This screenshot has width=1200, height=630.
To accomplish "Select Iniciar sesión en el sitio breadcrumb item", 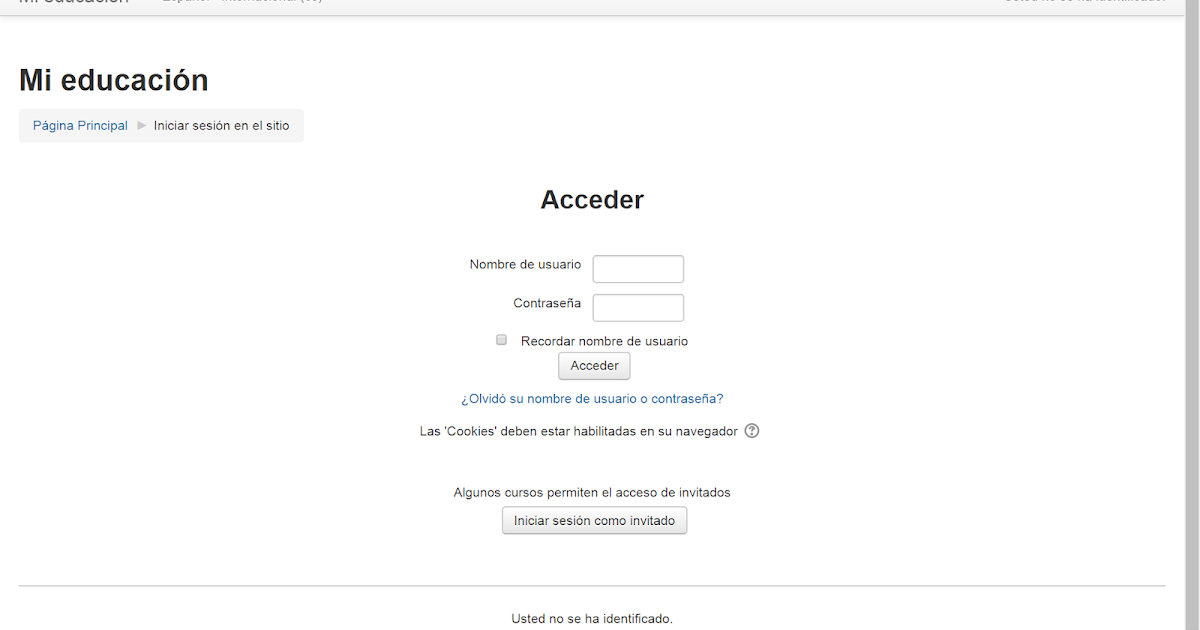I will point(222,125).
